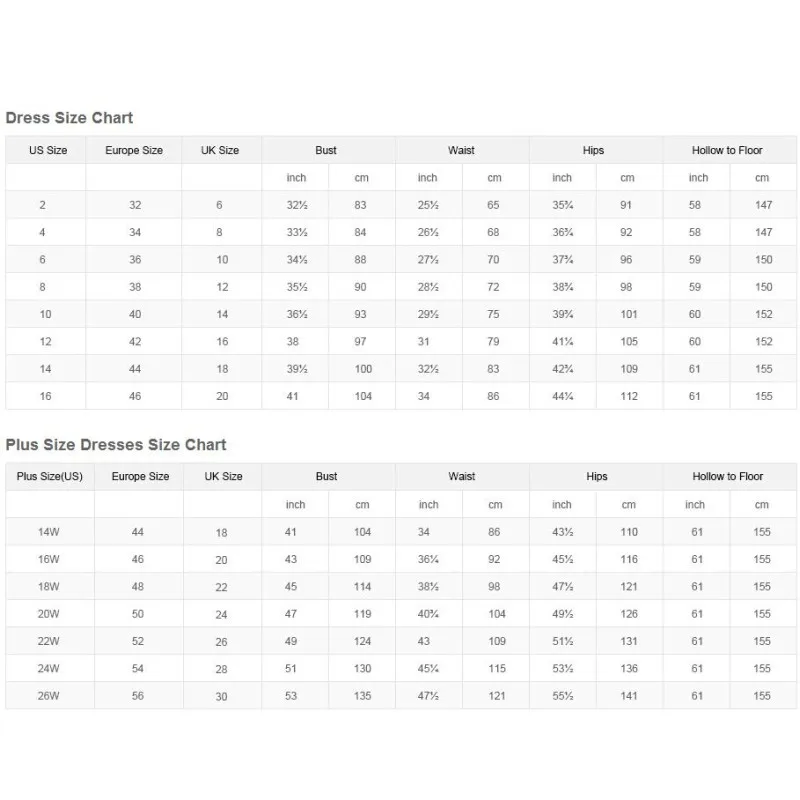Screen dimensions: 800x800
Task: Click the Plus Size Dresses Size Chart heading
Action: [x=116, y=444]
